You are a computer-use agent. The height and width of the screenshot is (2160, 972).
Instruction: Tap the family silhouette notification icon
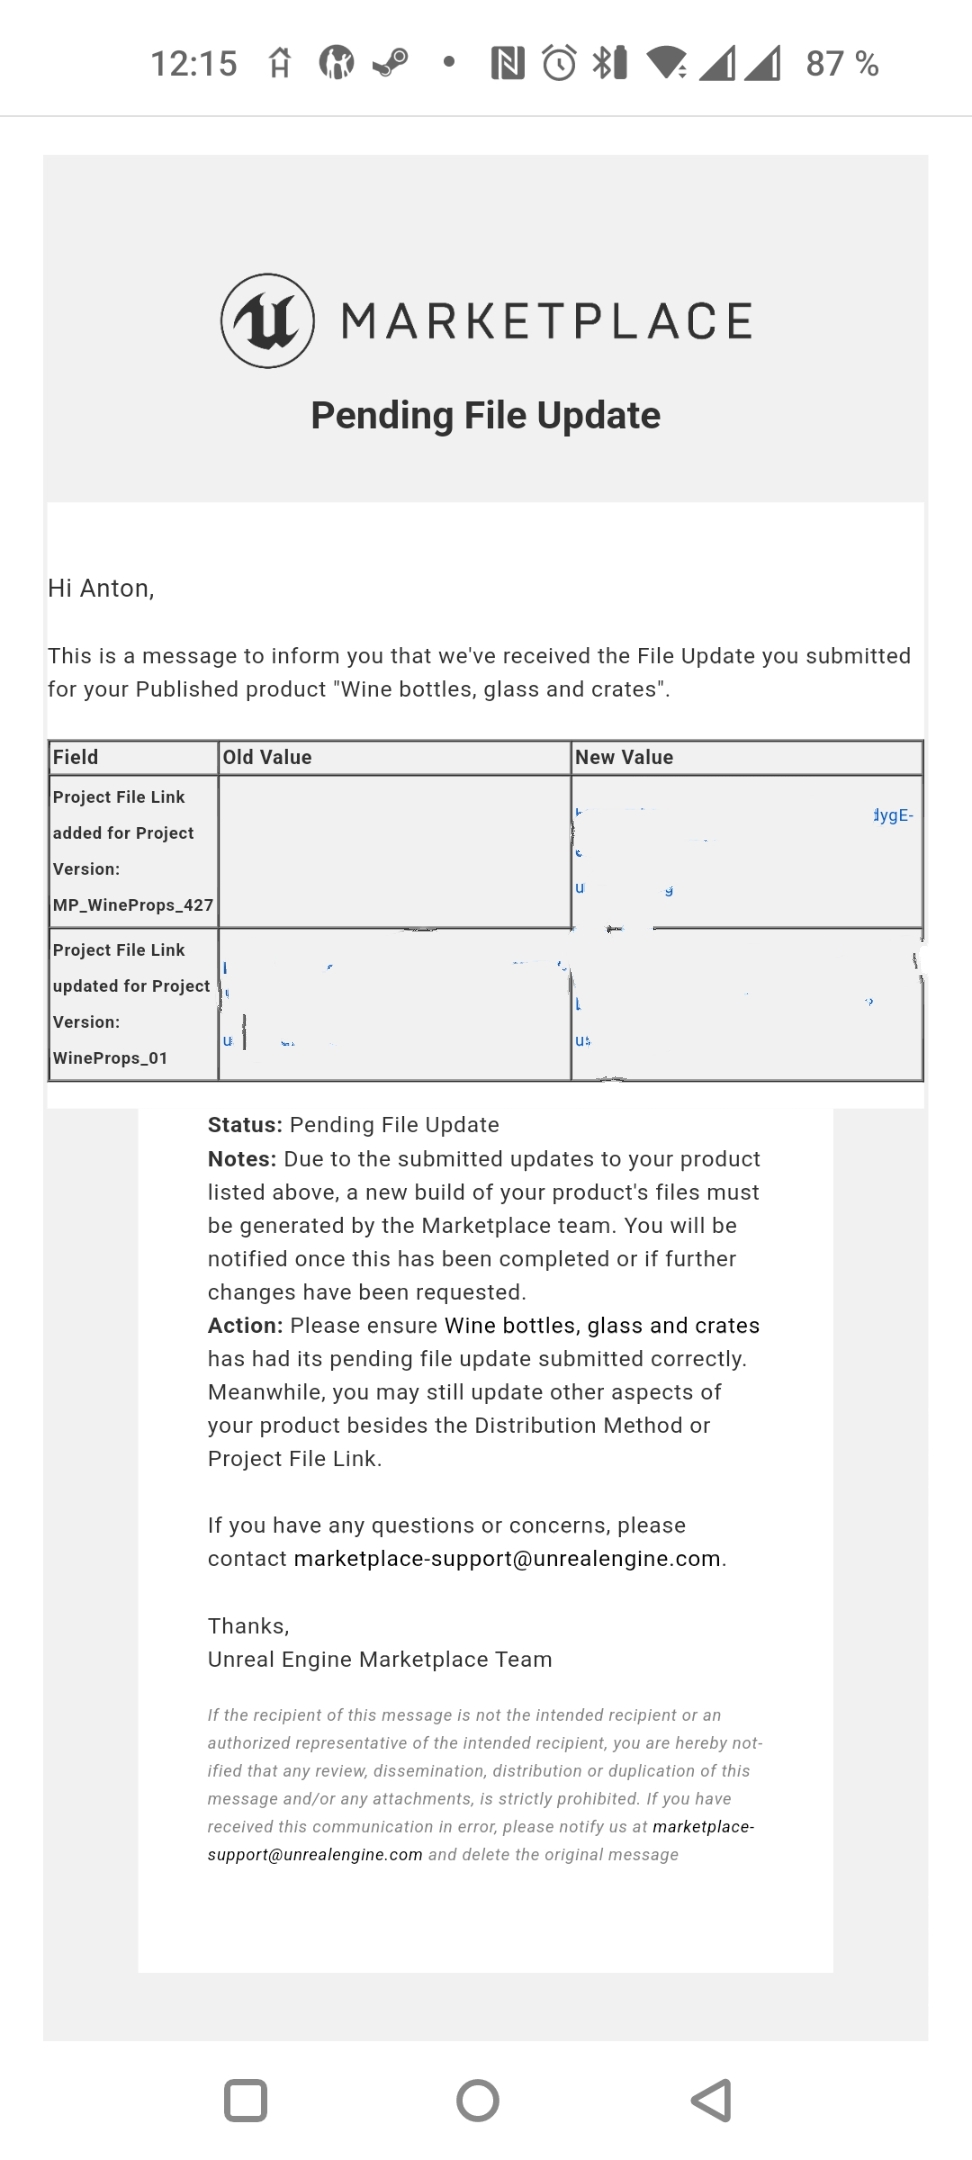point(336,64)
